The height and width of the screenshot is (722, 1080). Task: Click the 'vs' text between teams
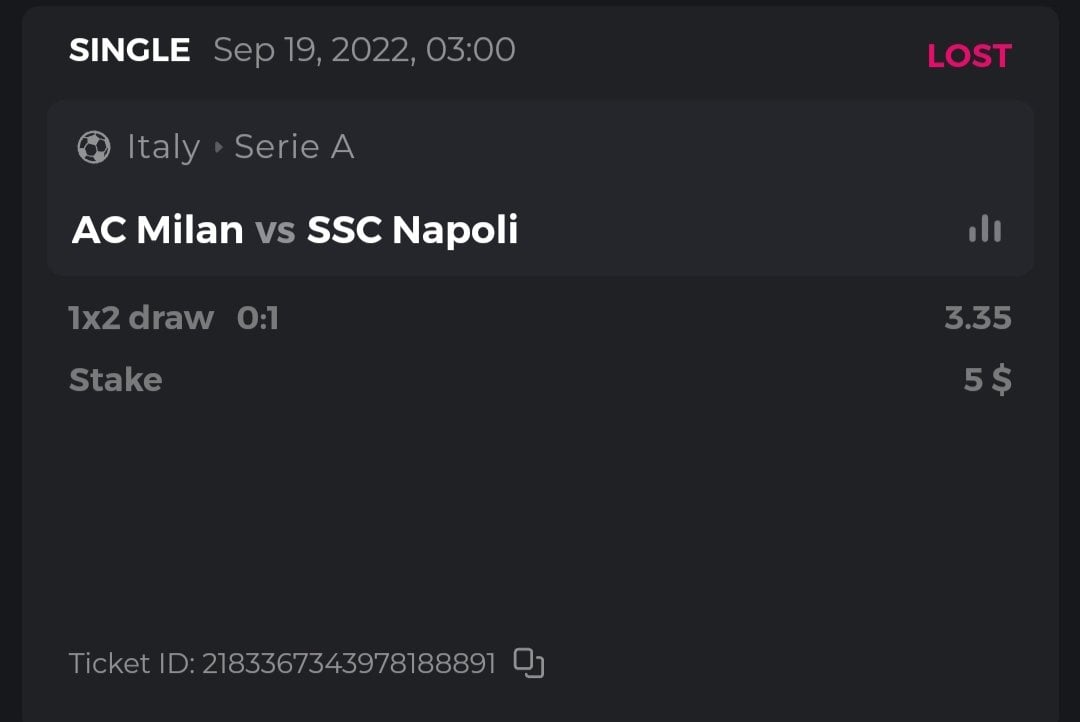(x=275, y=231)
